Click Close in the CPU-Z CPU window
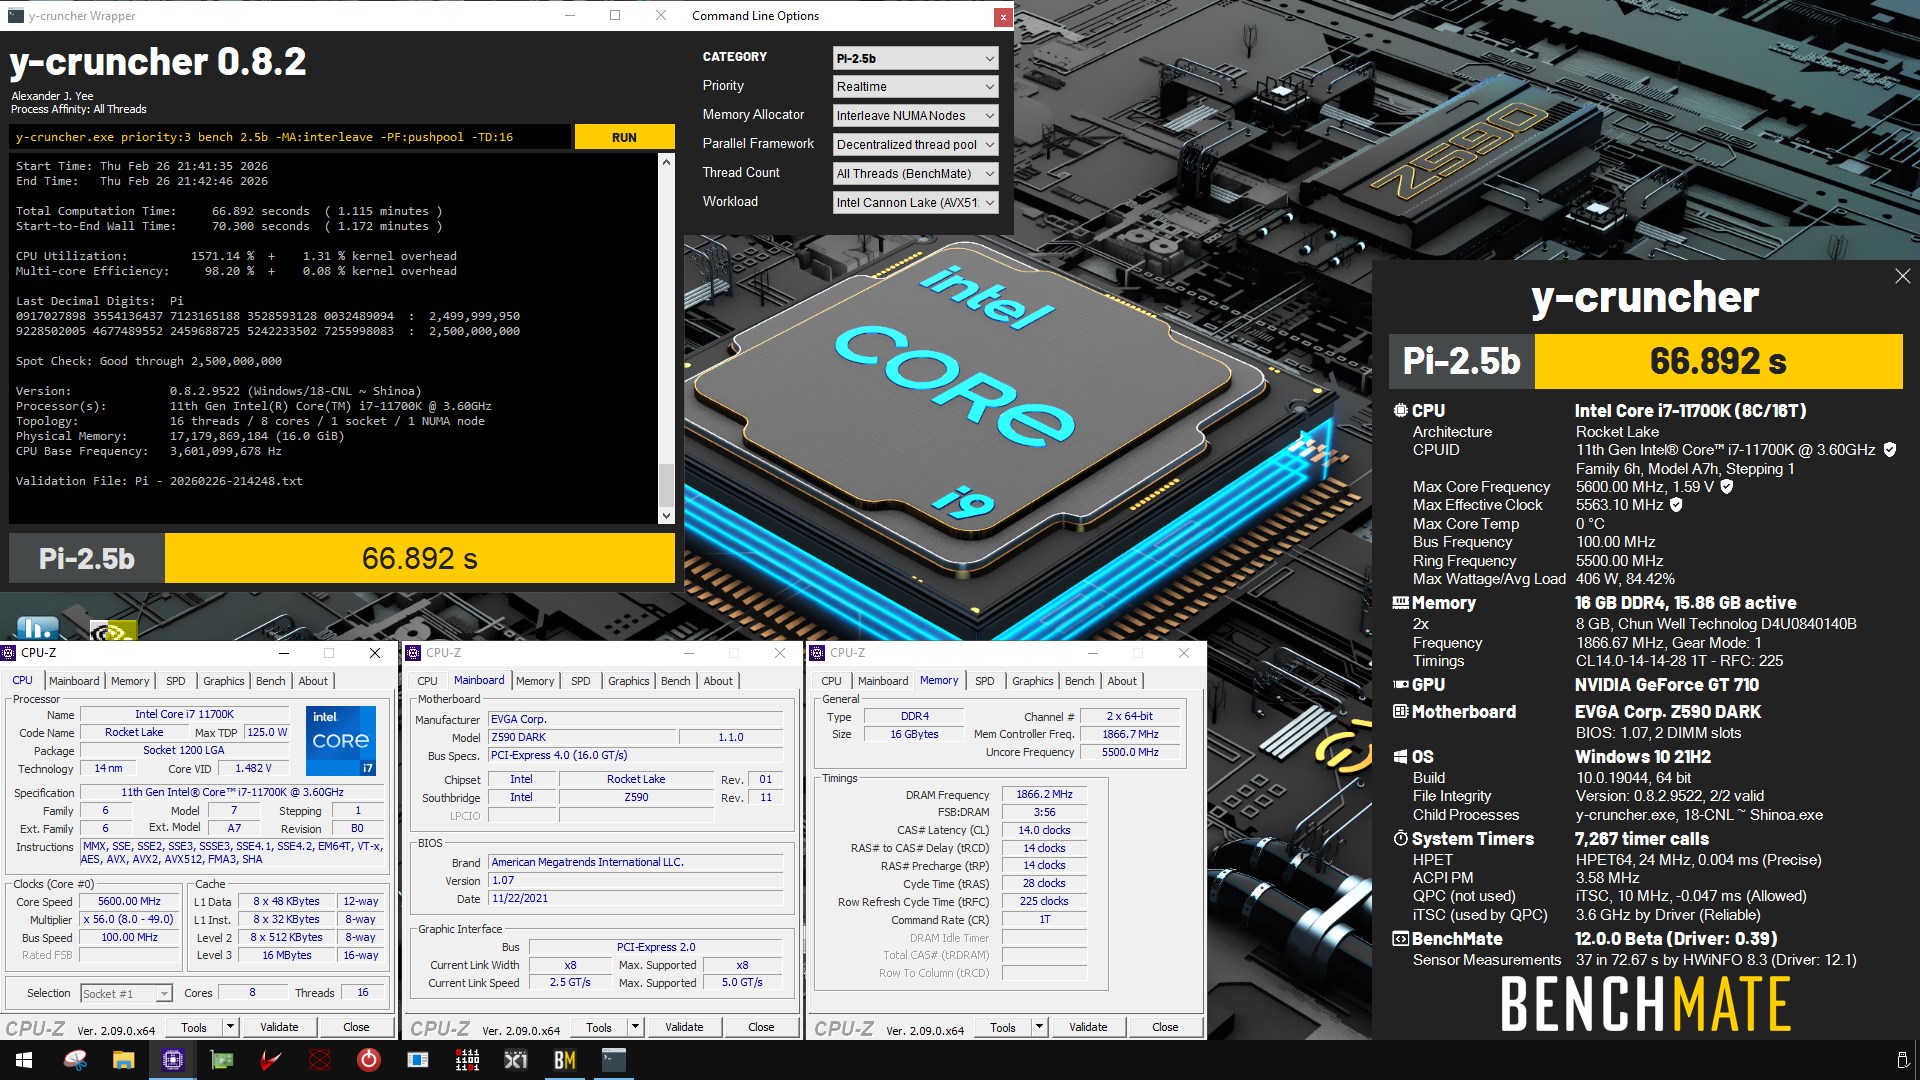The height and width of the screenshot is (1080, 1920). (x=356, y=1027)
